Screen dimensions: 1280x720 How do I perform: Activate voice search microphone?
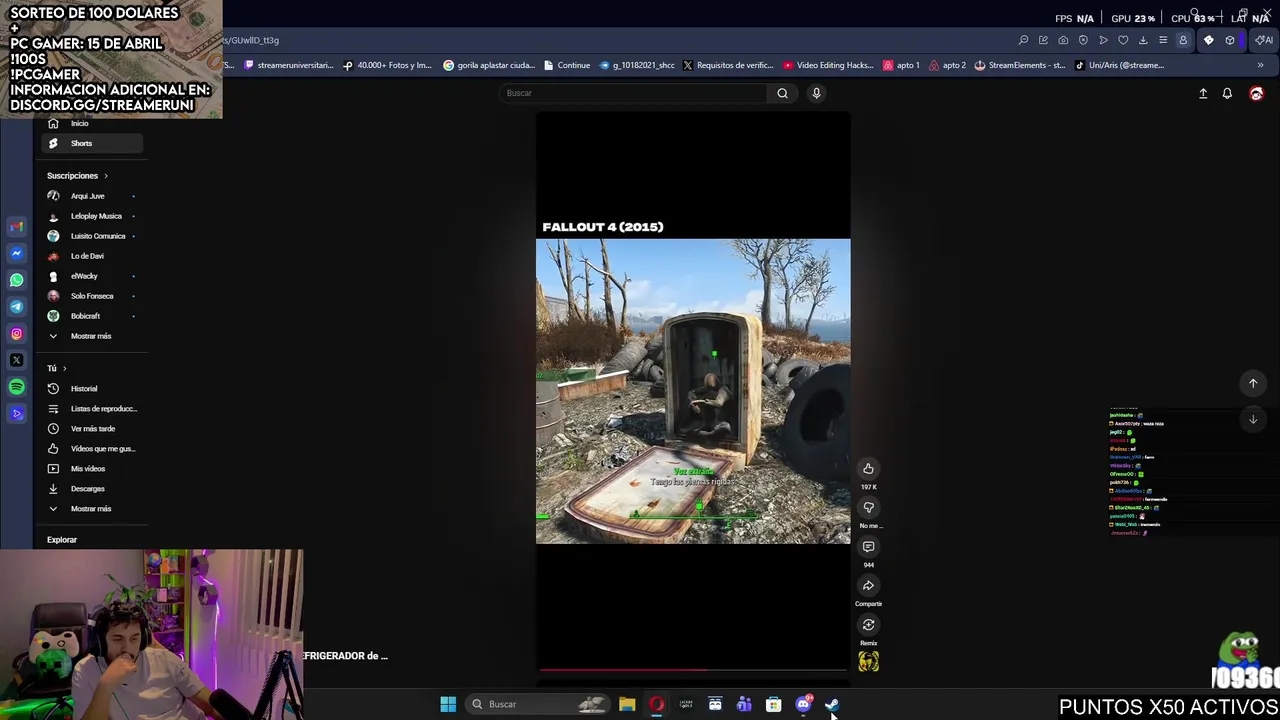[816, 93]
